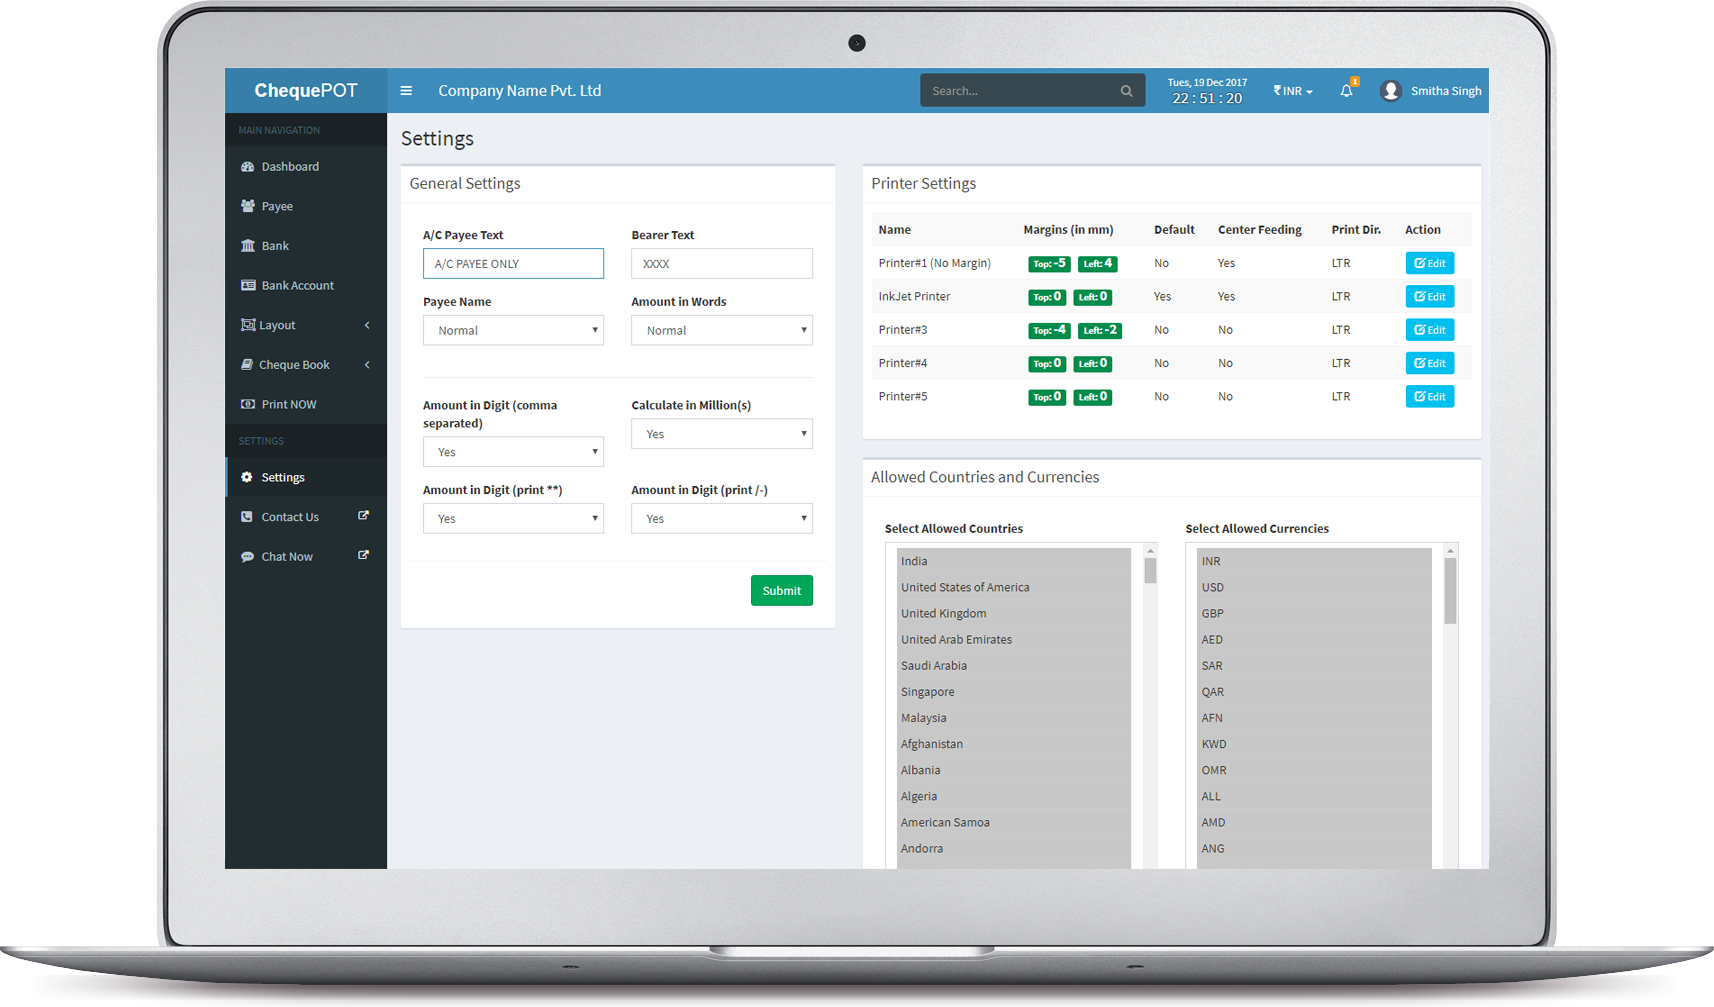1714x1007 pixels.
Task: Open the INR currency dropdown
Action: 1293,91
